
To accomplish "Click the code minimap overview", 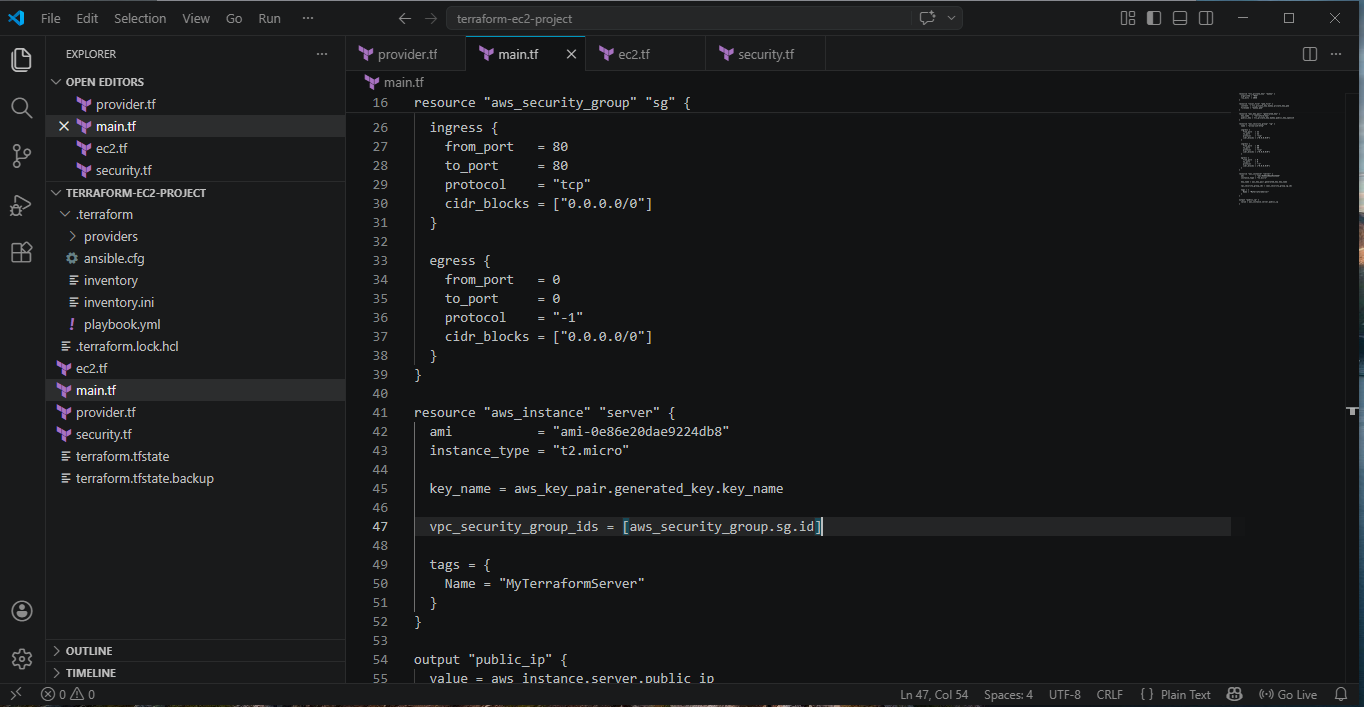I will click(1266, 148).
